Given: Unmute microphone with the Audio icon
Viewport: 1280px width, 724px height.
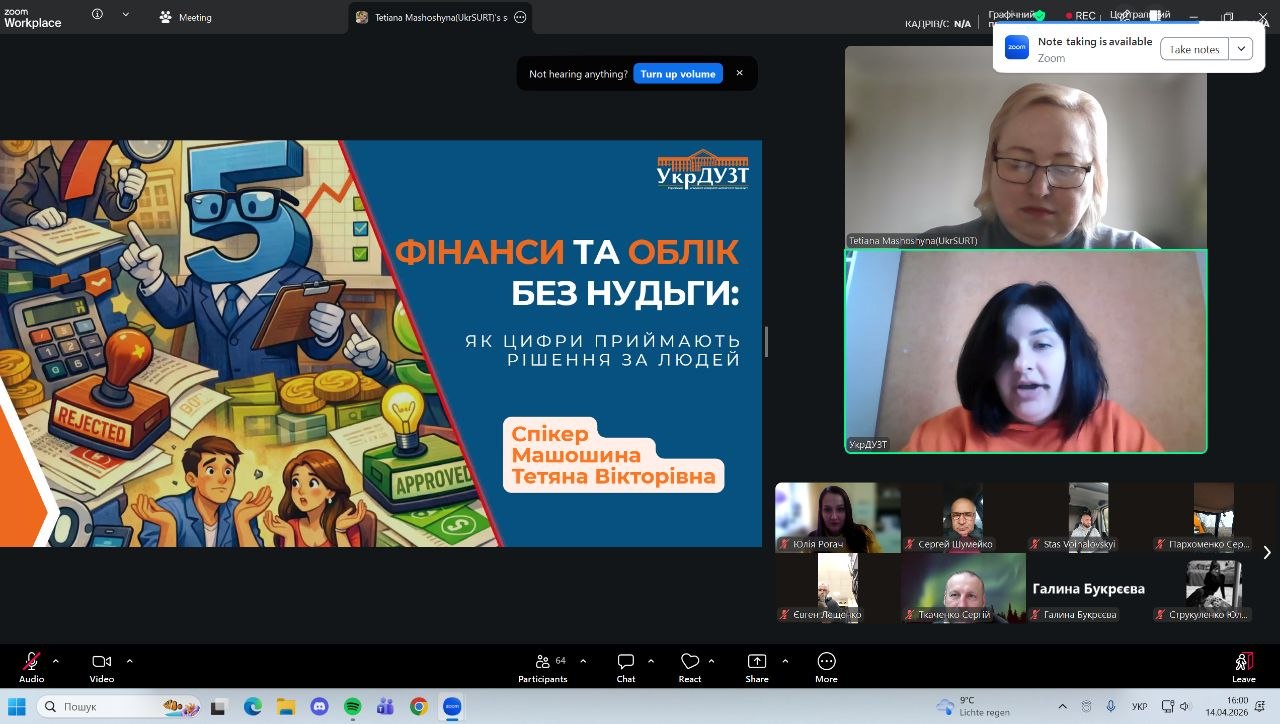Looking at the screenshot, I should 32,662.
